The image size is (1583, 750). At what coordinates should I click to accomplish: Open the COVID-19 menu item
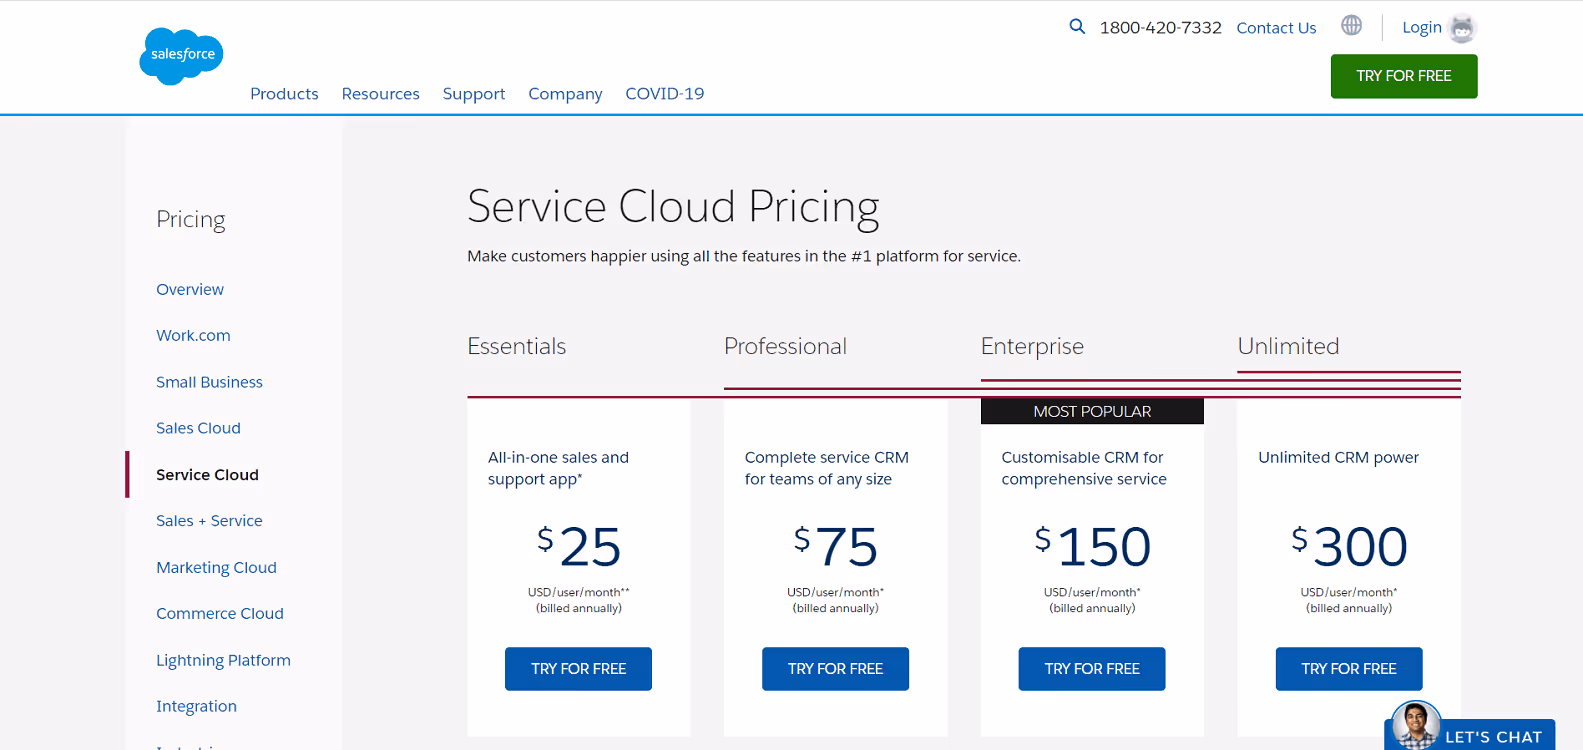tap(665, 94)
